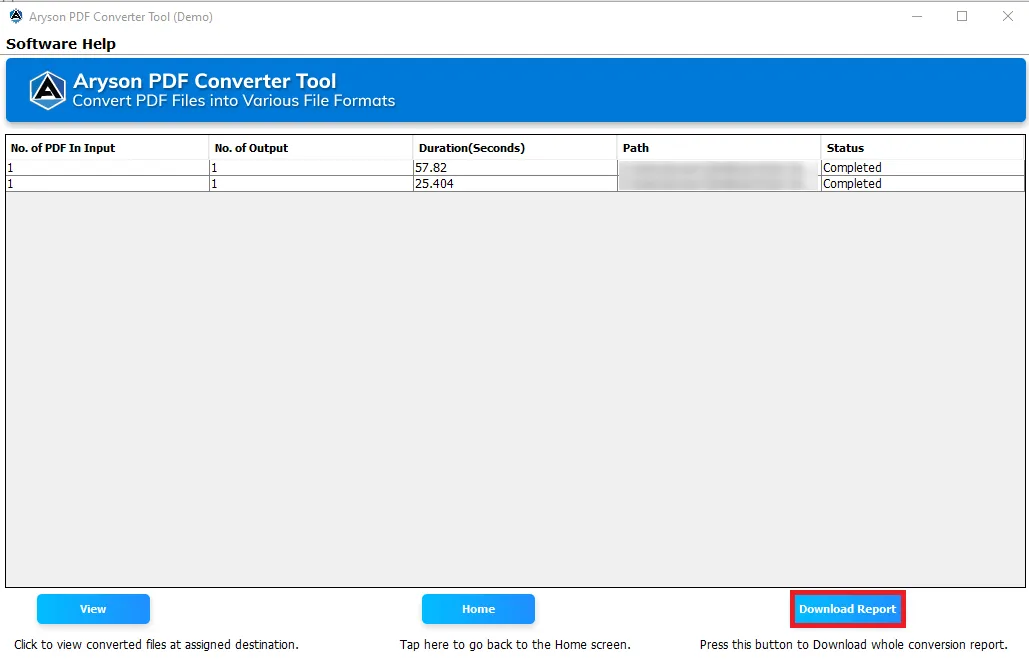Click the View button
This screenshot has height=663, width=1029.
pos(93,609)
